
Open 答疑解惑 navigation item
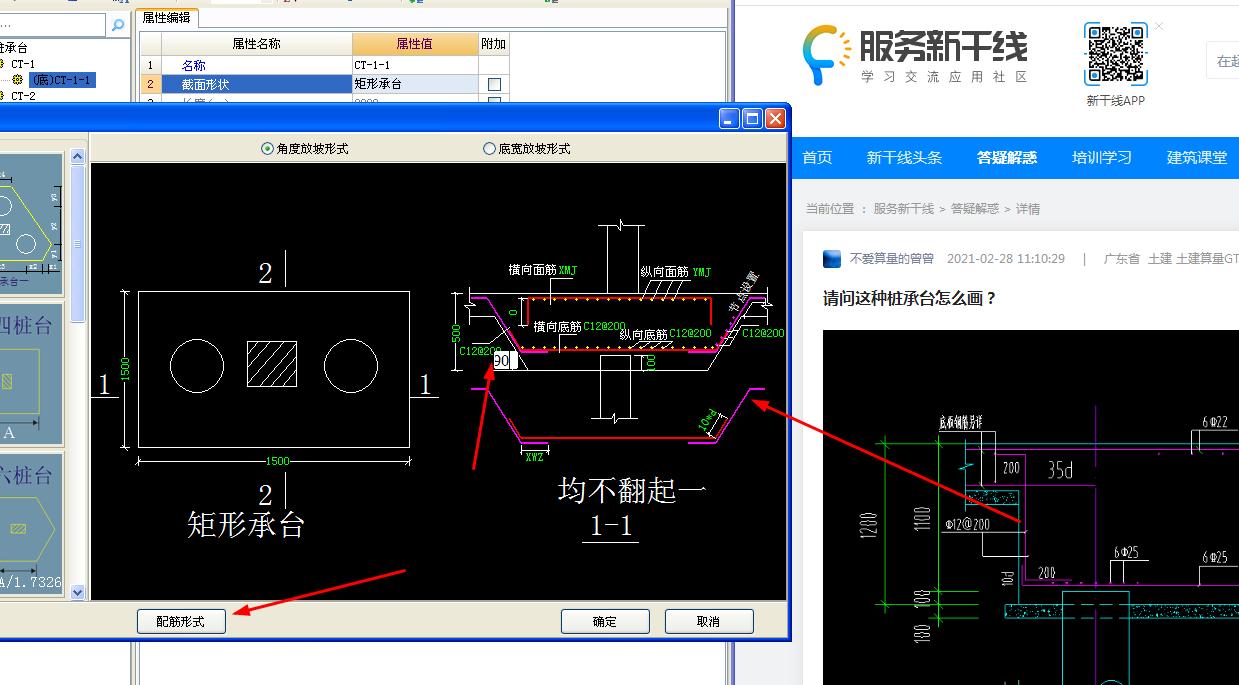tap(1007, 158)
